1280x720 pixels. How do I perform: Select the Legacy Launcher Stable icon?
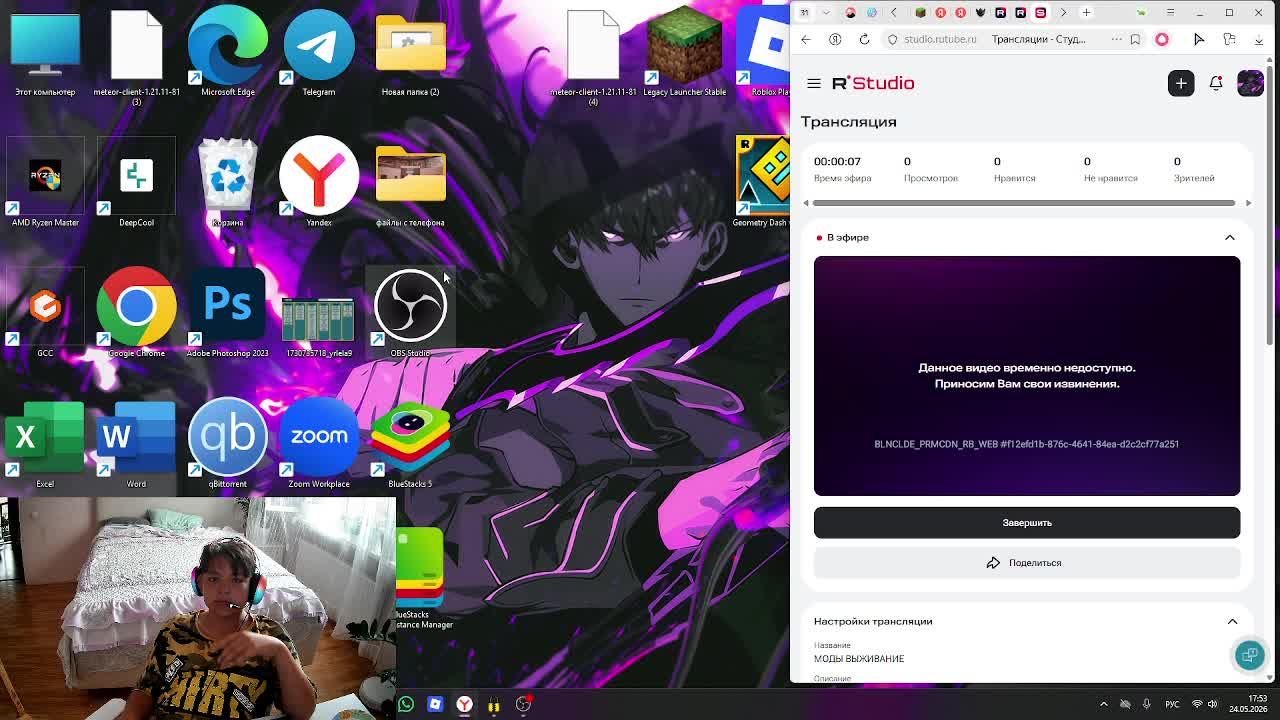[x=685, y=53]
